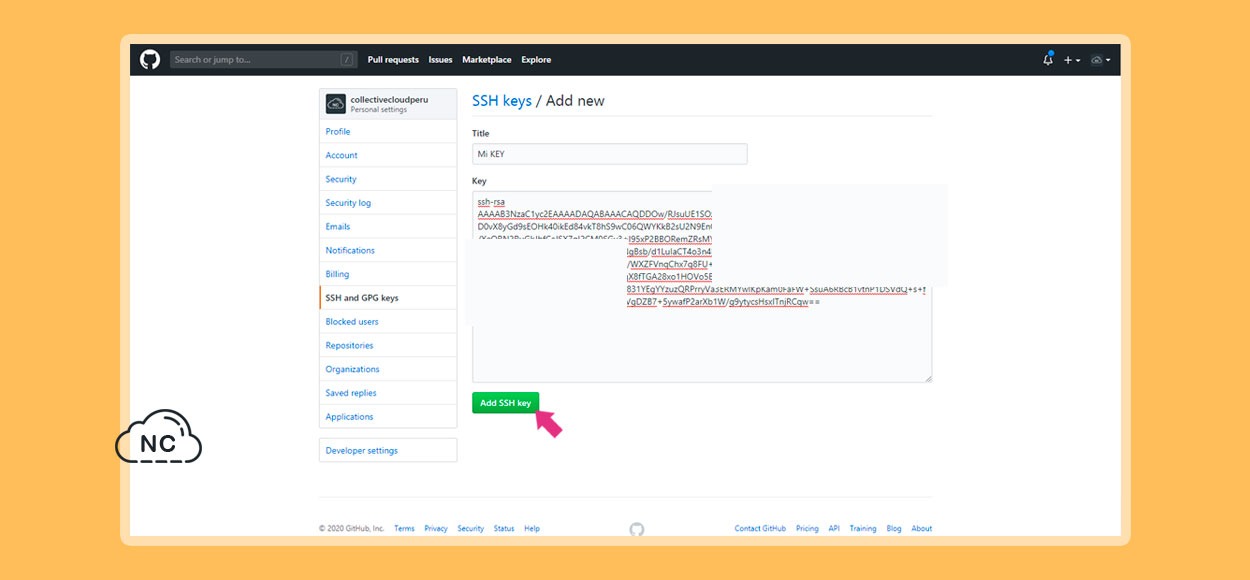Open the Pricing footer link
The image size is (1250, 580).
[x=807, y=529]
